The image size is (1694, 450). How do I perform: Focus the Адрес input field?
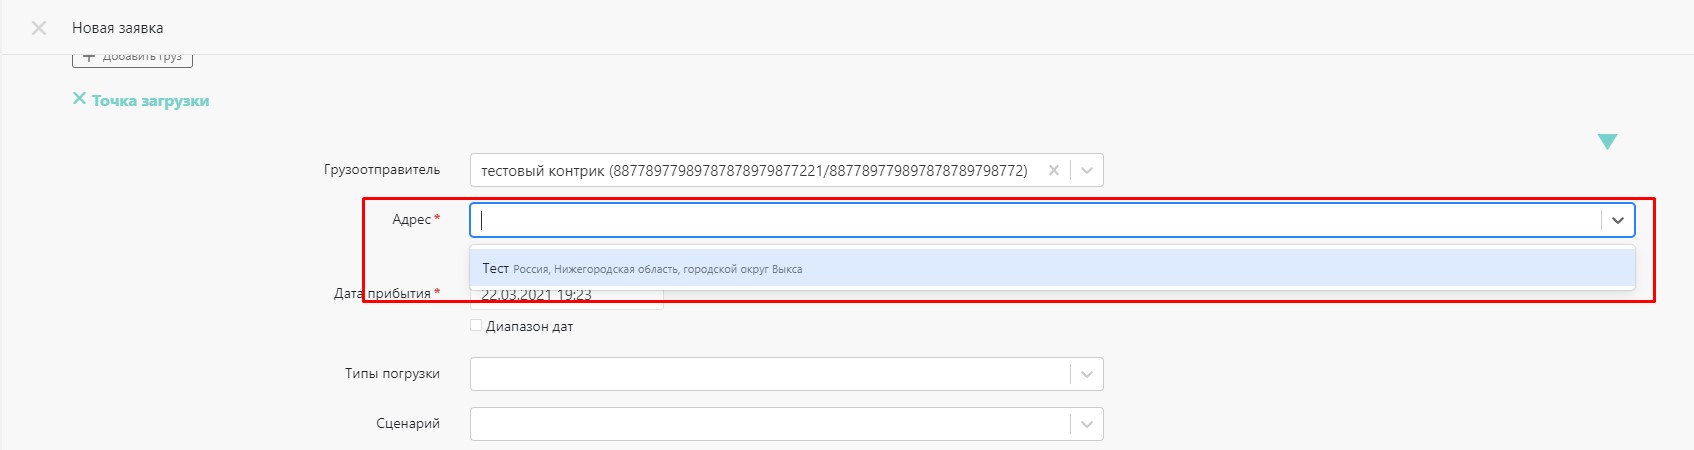tap(1035, 220)
